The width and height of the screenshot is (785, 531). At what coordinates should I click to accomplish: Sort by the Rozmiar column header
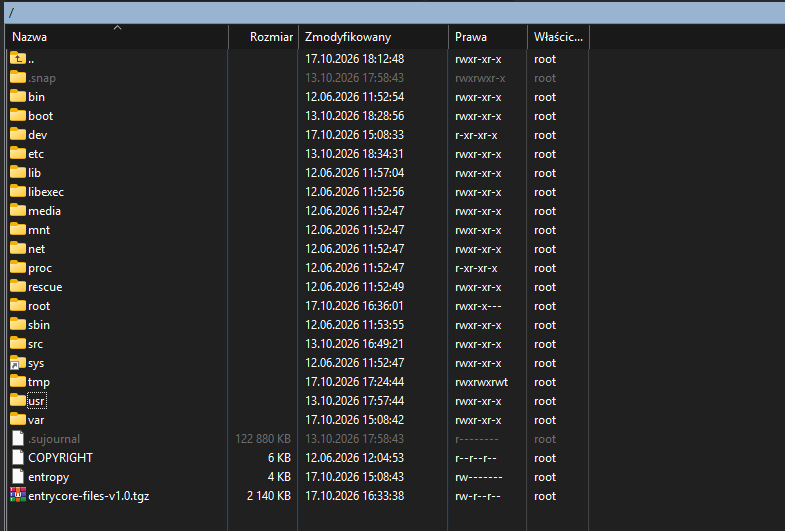coord(263,37)
